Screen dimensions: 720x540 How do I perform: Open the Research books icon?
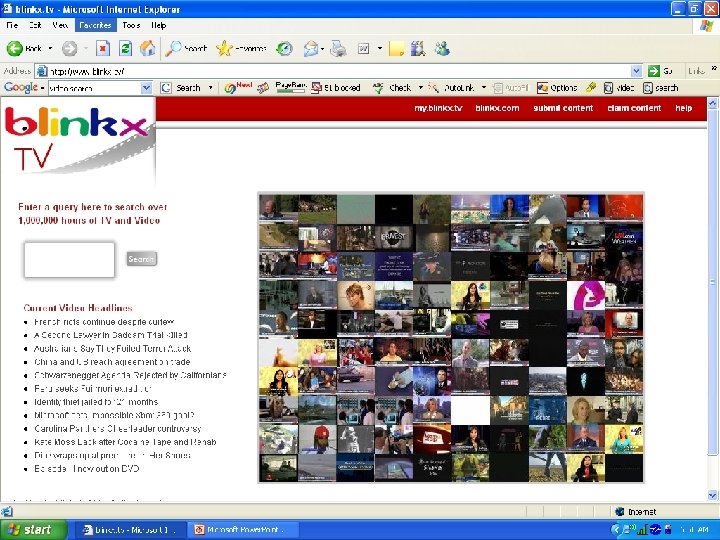point(418,48)
